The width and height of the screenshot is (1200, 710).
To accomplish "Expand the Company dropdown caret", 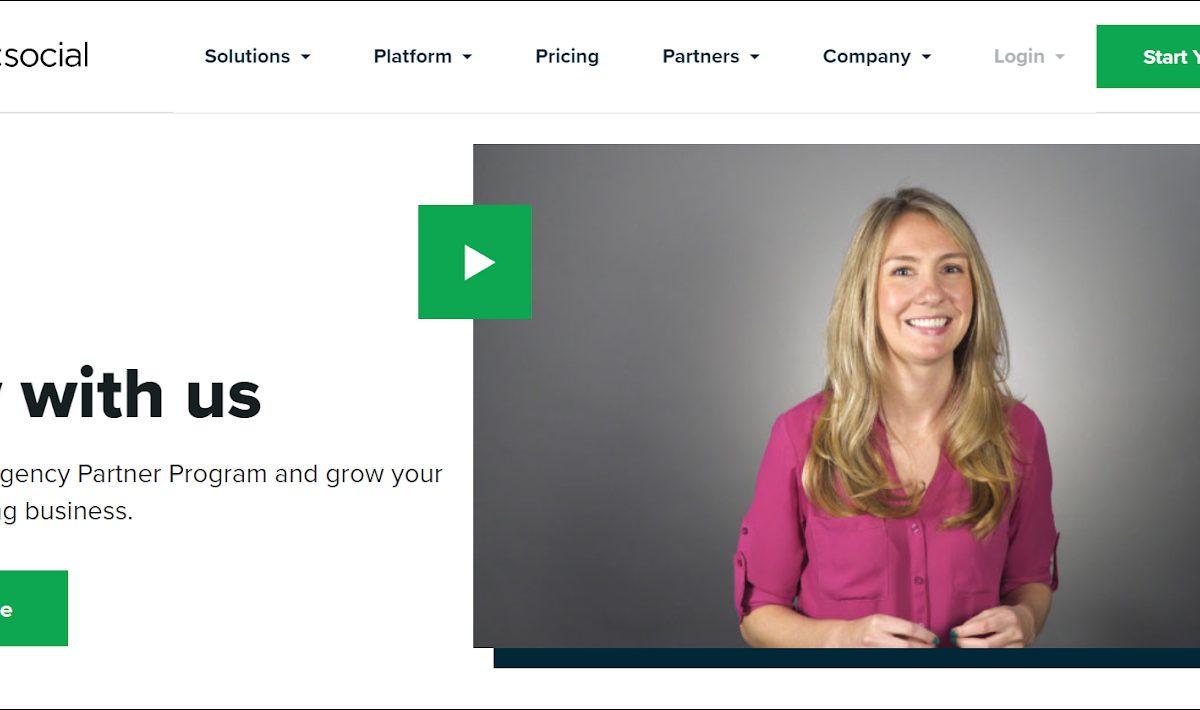I will coord(926,57).
